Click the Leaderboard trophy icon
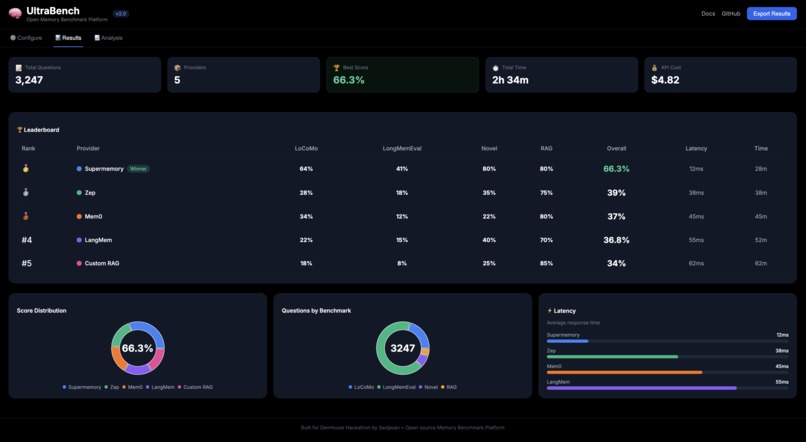 pyautogui.click(x=20, y=130)
